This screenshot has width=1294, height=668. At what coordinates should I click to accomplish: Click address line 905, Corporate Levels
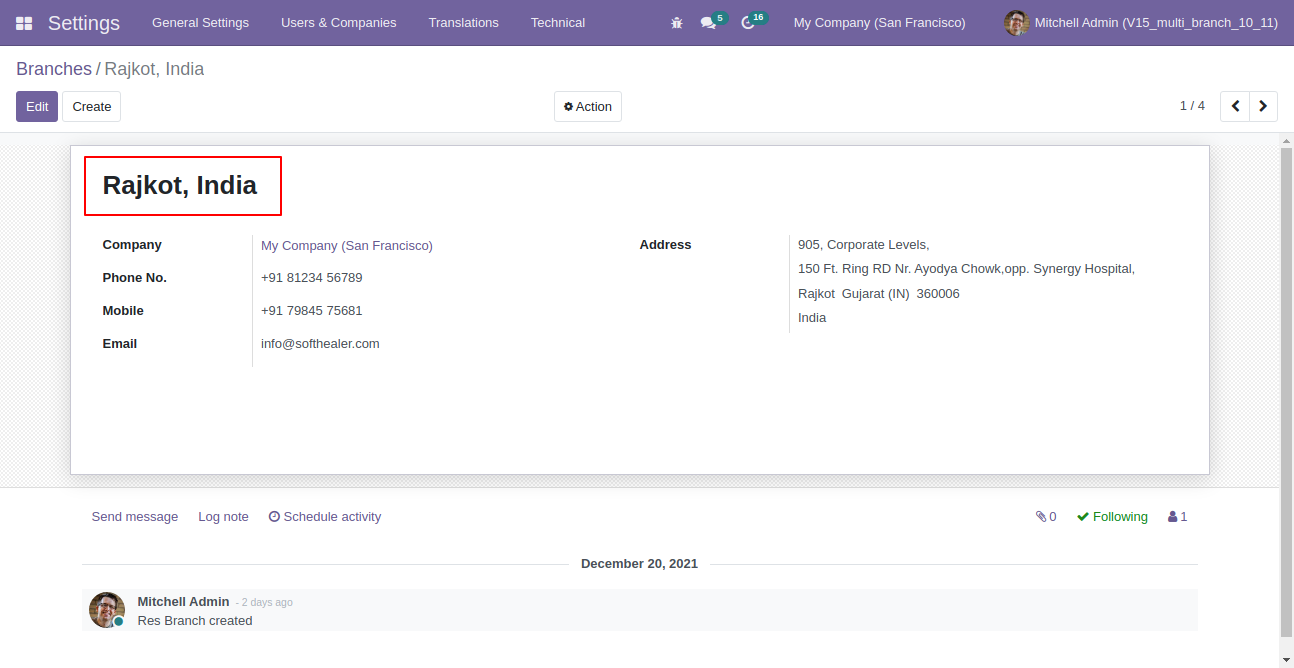click(864, 245)
